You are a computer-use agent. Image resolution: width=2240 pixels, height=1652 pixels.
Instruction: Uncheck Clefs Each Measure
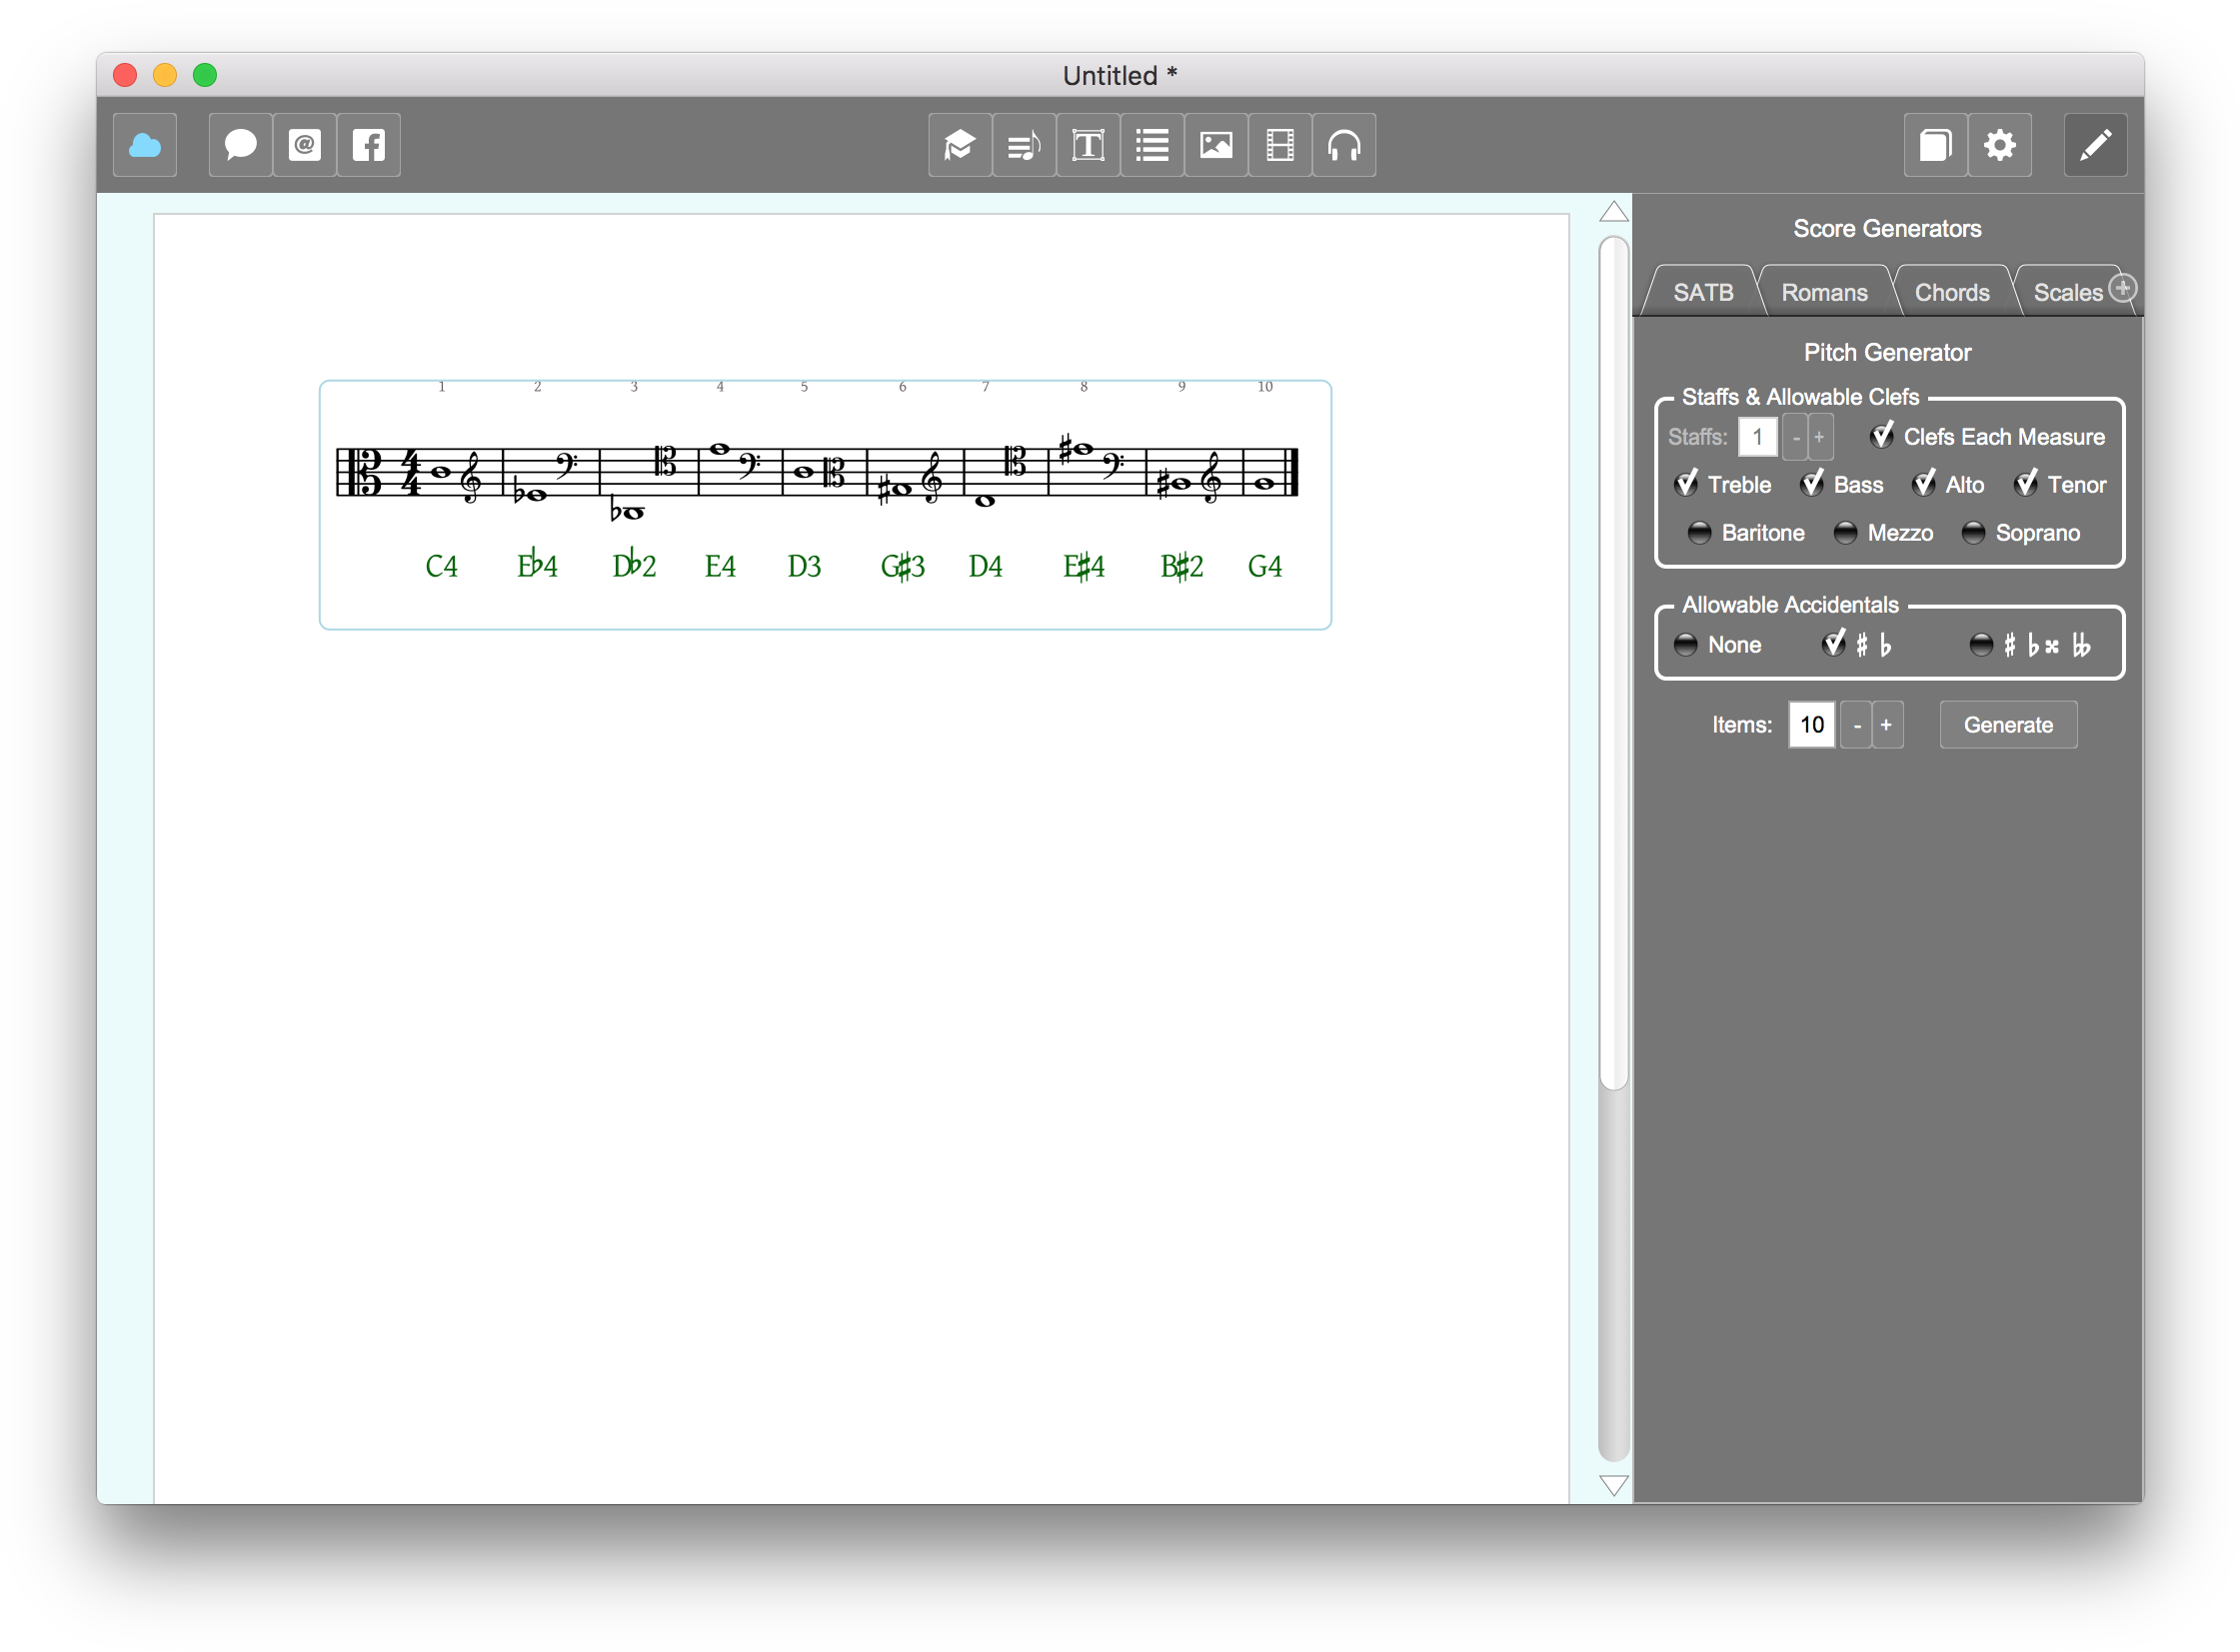pos(1883,436)
